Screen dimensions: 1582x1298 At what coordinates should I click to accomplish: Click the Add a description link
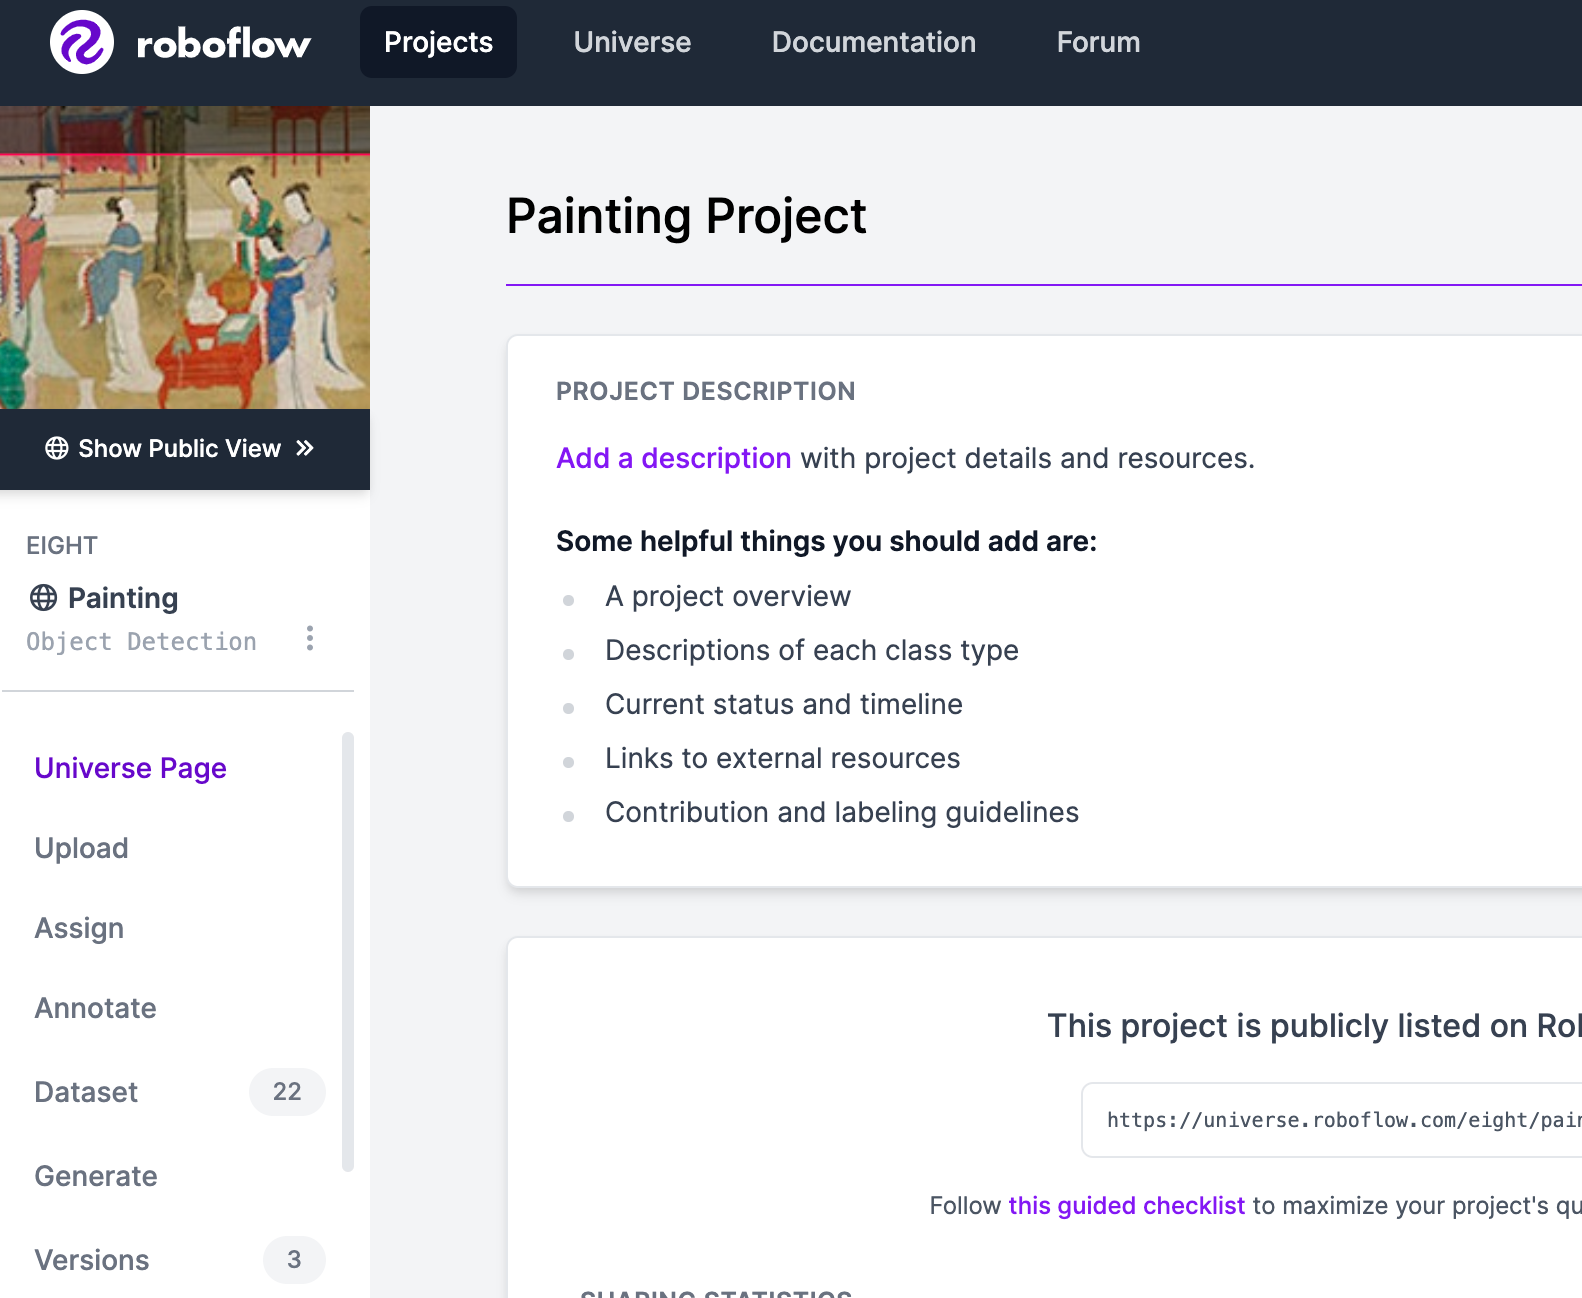[673, 458]
